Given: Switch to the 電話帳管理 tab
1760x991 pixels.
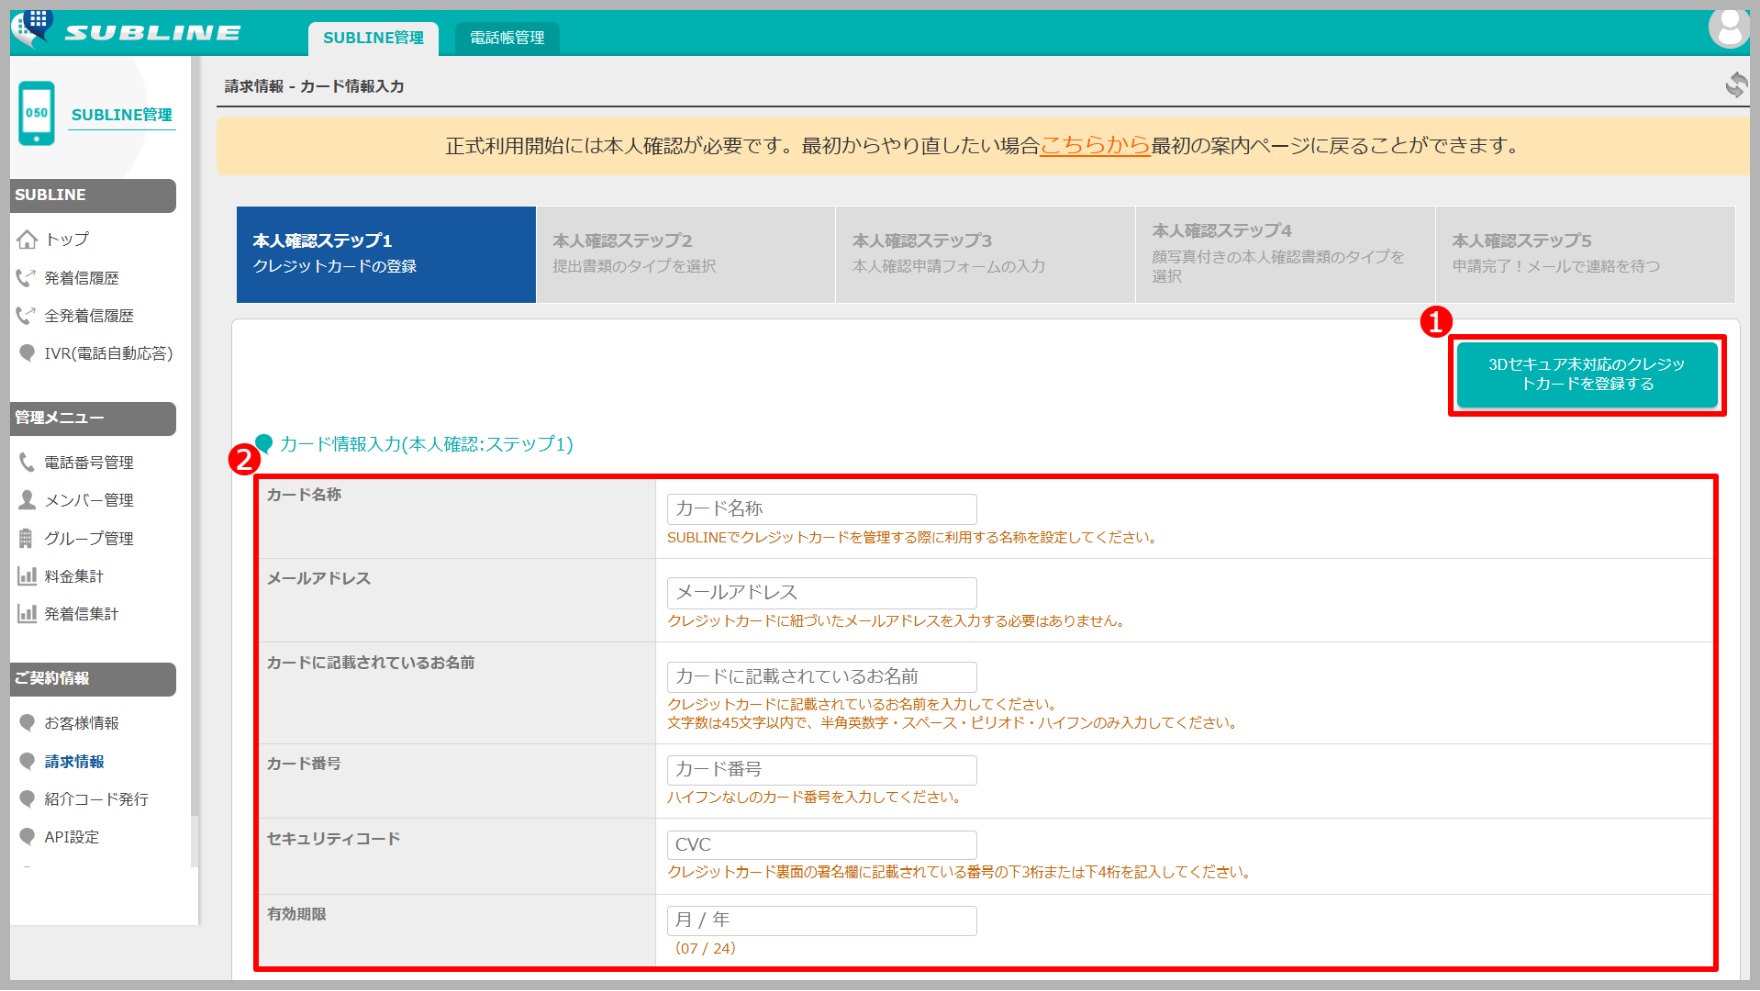Looking at the screenshot, I should (x=507, y=38).
